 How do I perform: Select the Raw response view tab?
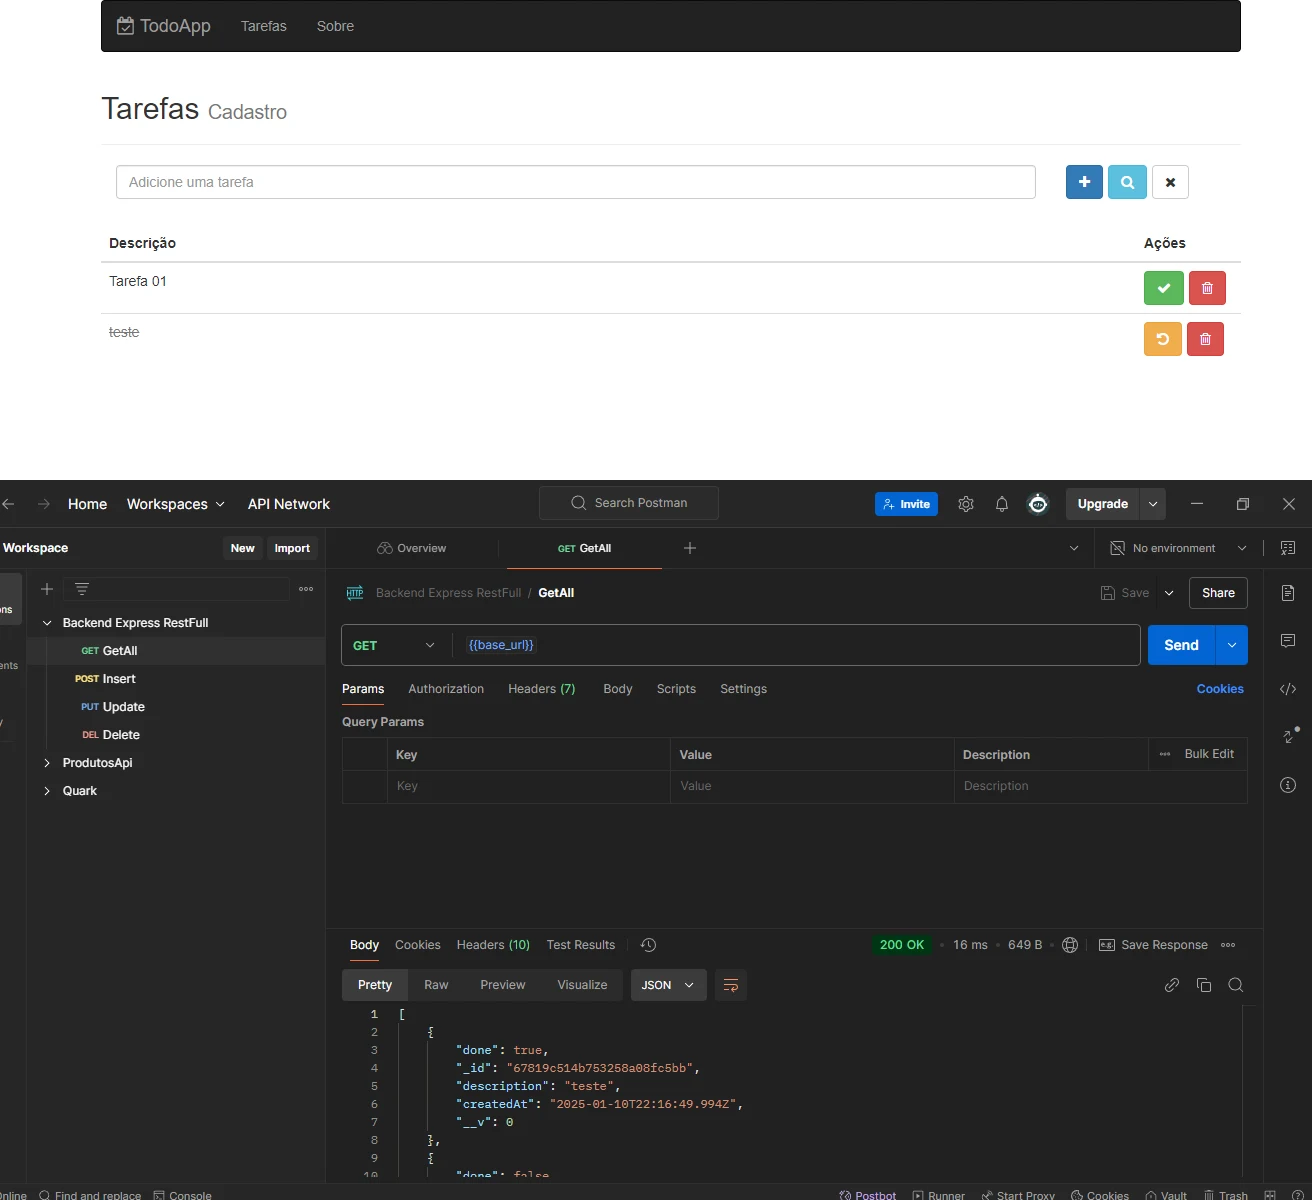pos(436,985)
